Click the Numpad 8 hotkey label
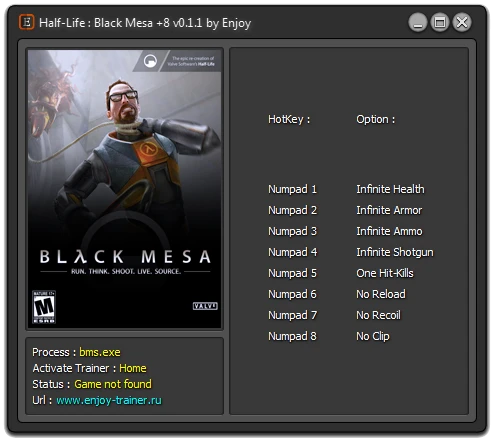This screenshot has height=442, width=494. 292,336
